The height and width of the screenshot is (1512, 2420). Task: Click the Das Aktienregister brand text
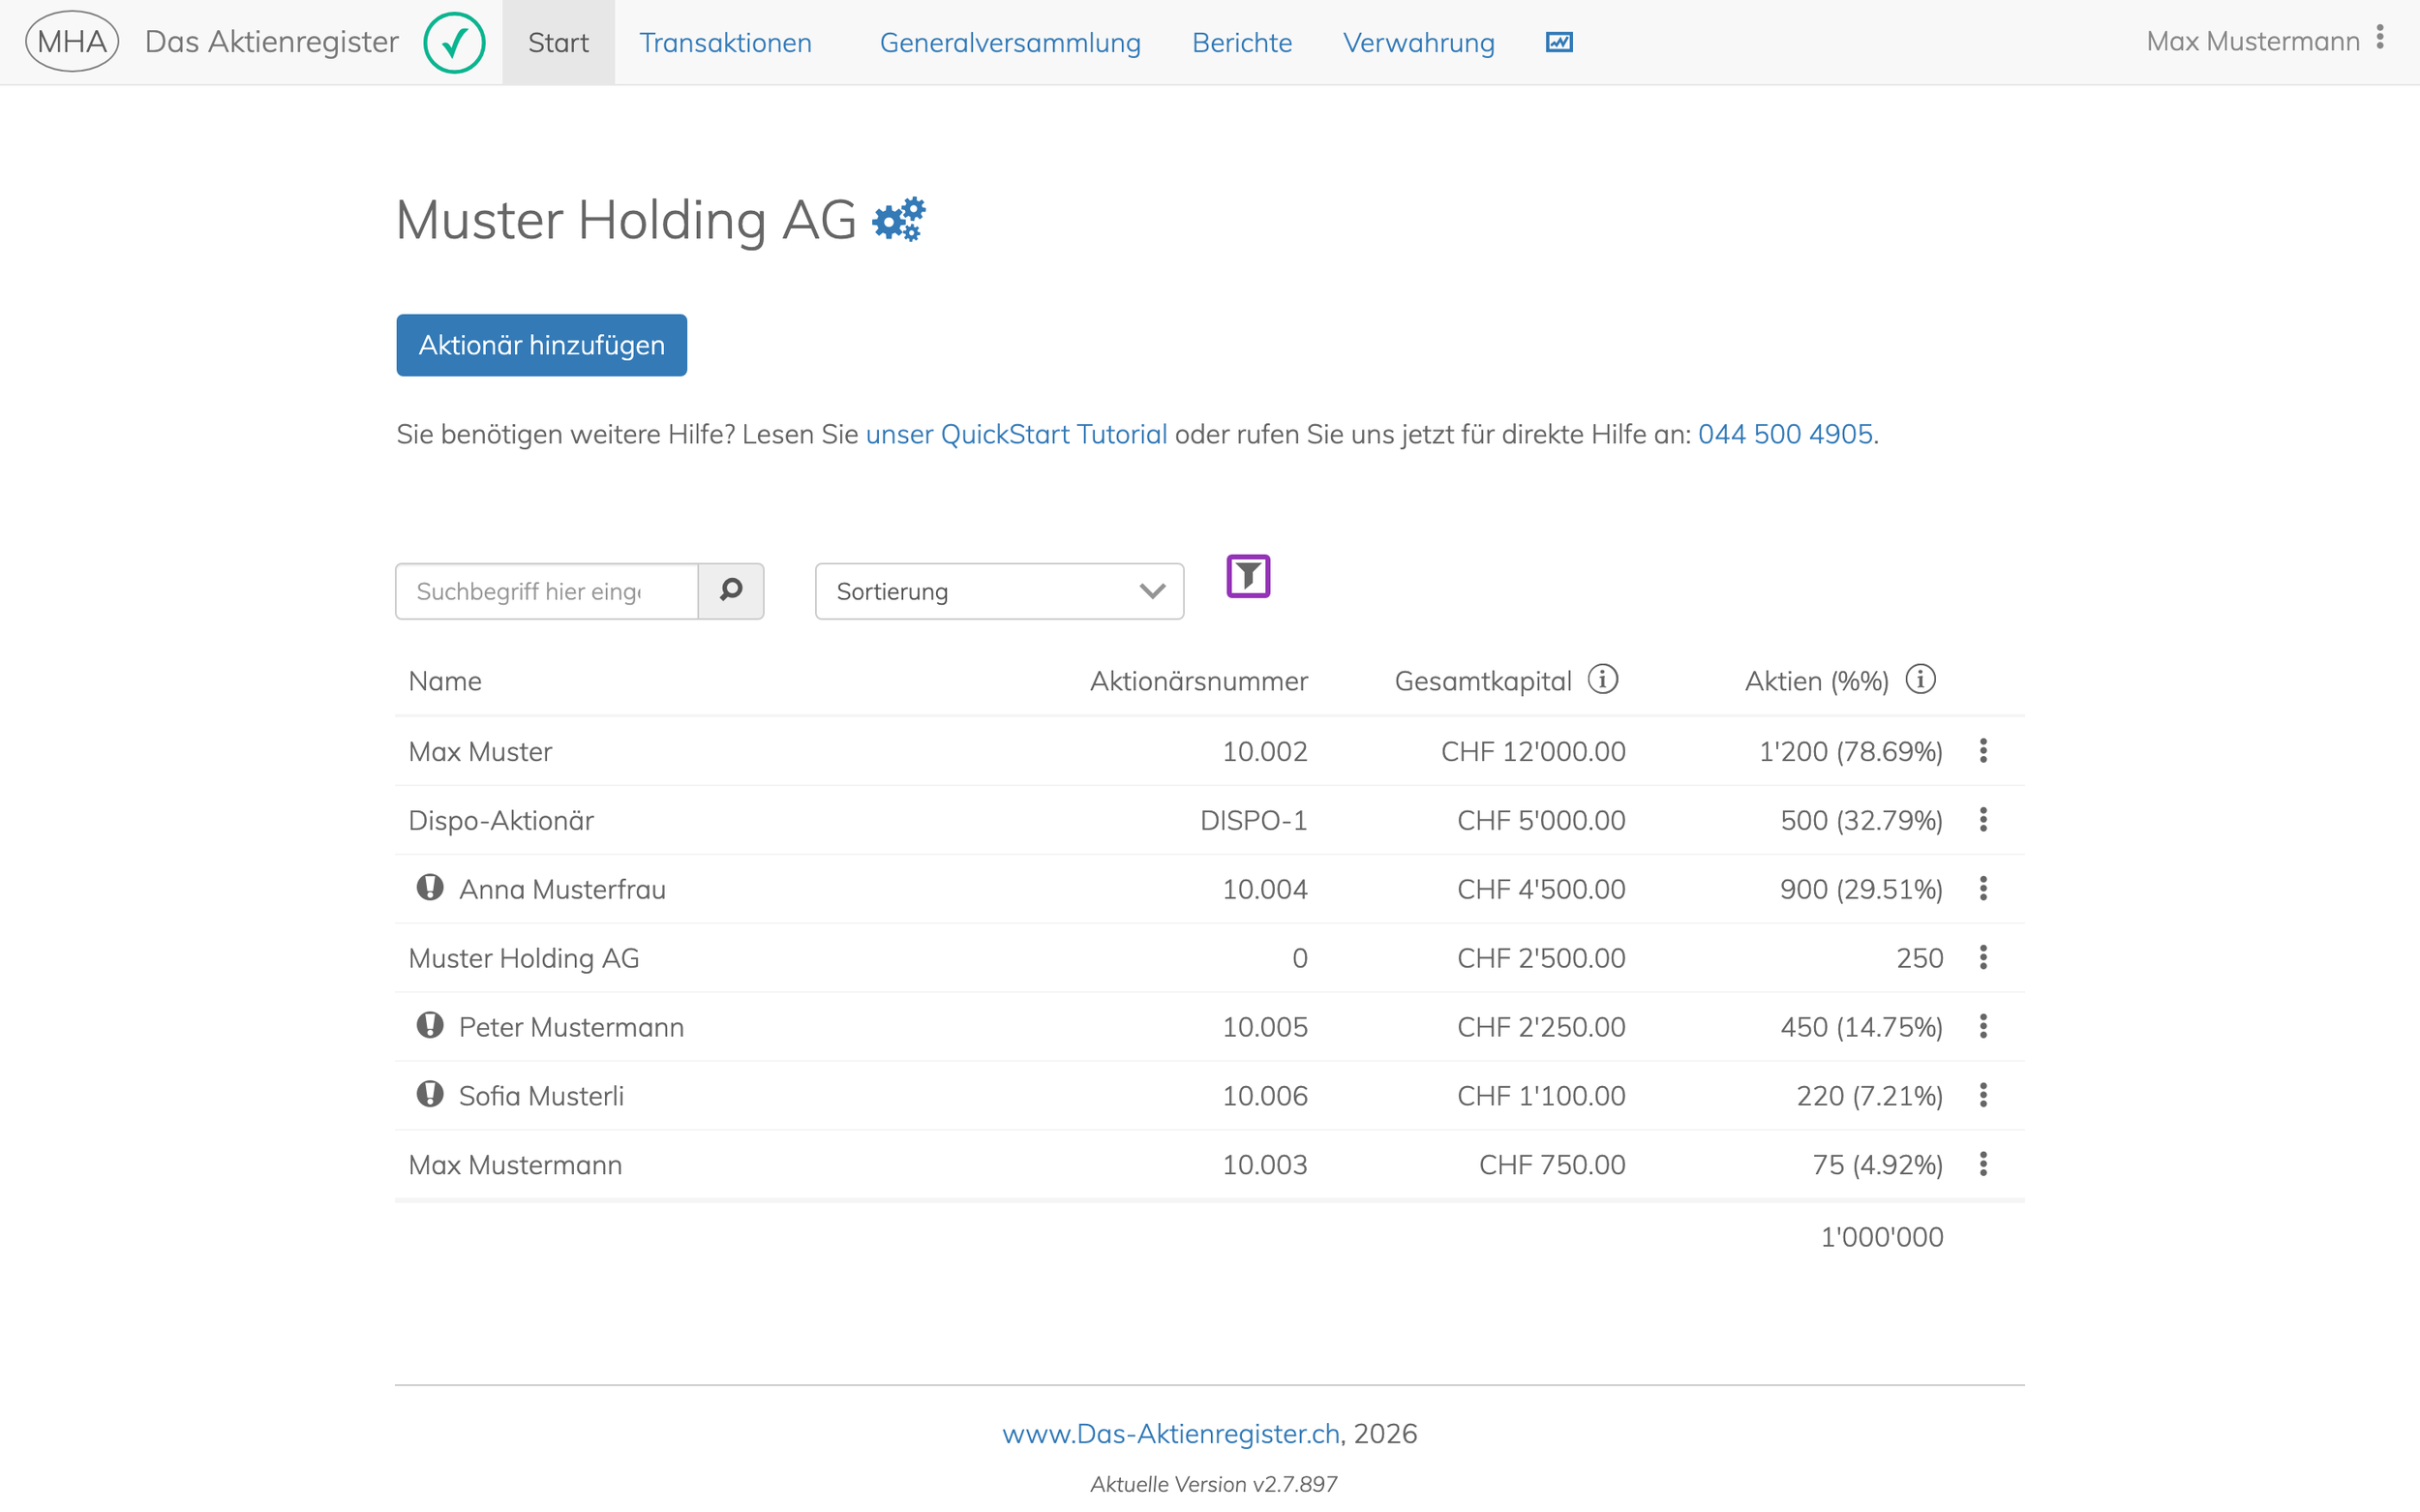coord(272,41)
